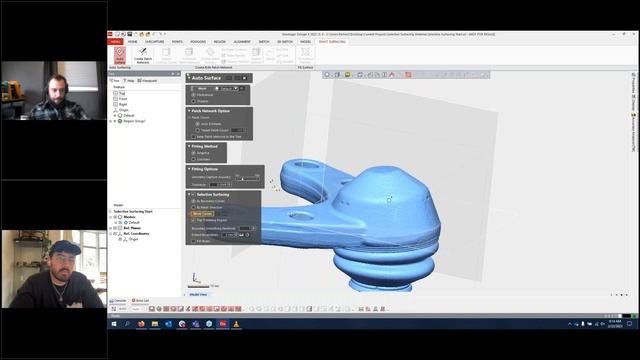Show hidden system tray icons
The width and height of the screenshot is (640, 360).
569,324
